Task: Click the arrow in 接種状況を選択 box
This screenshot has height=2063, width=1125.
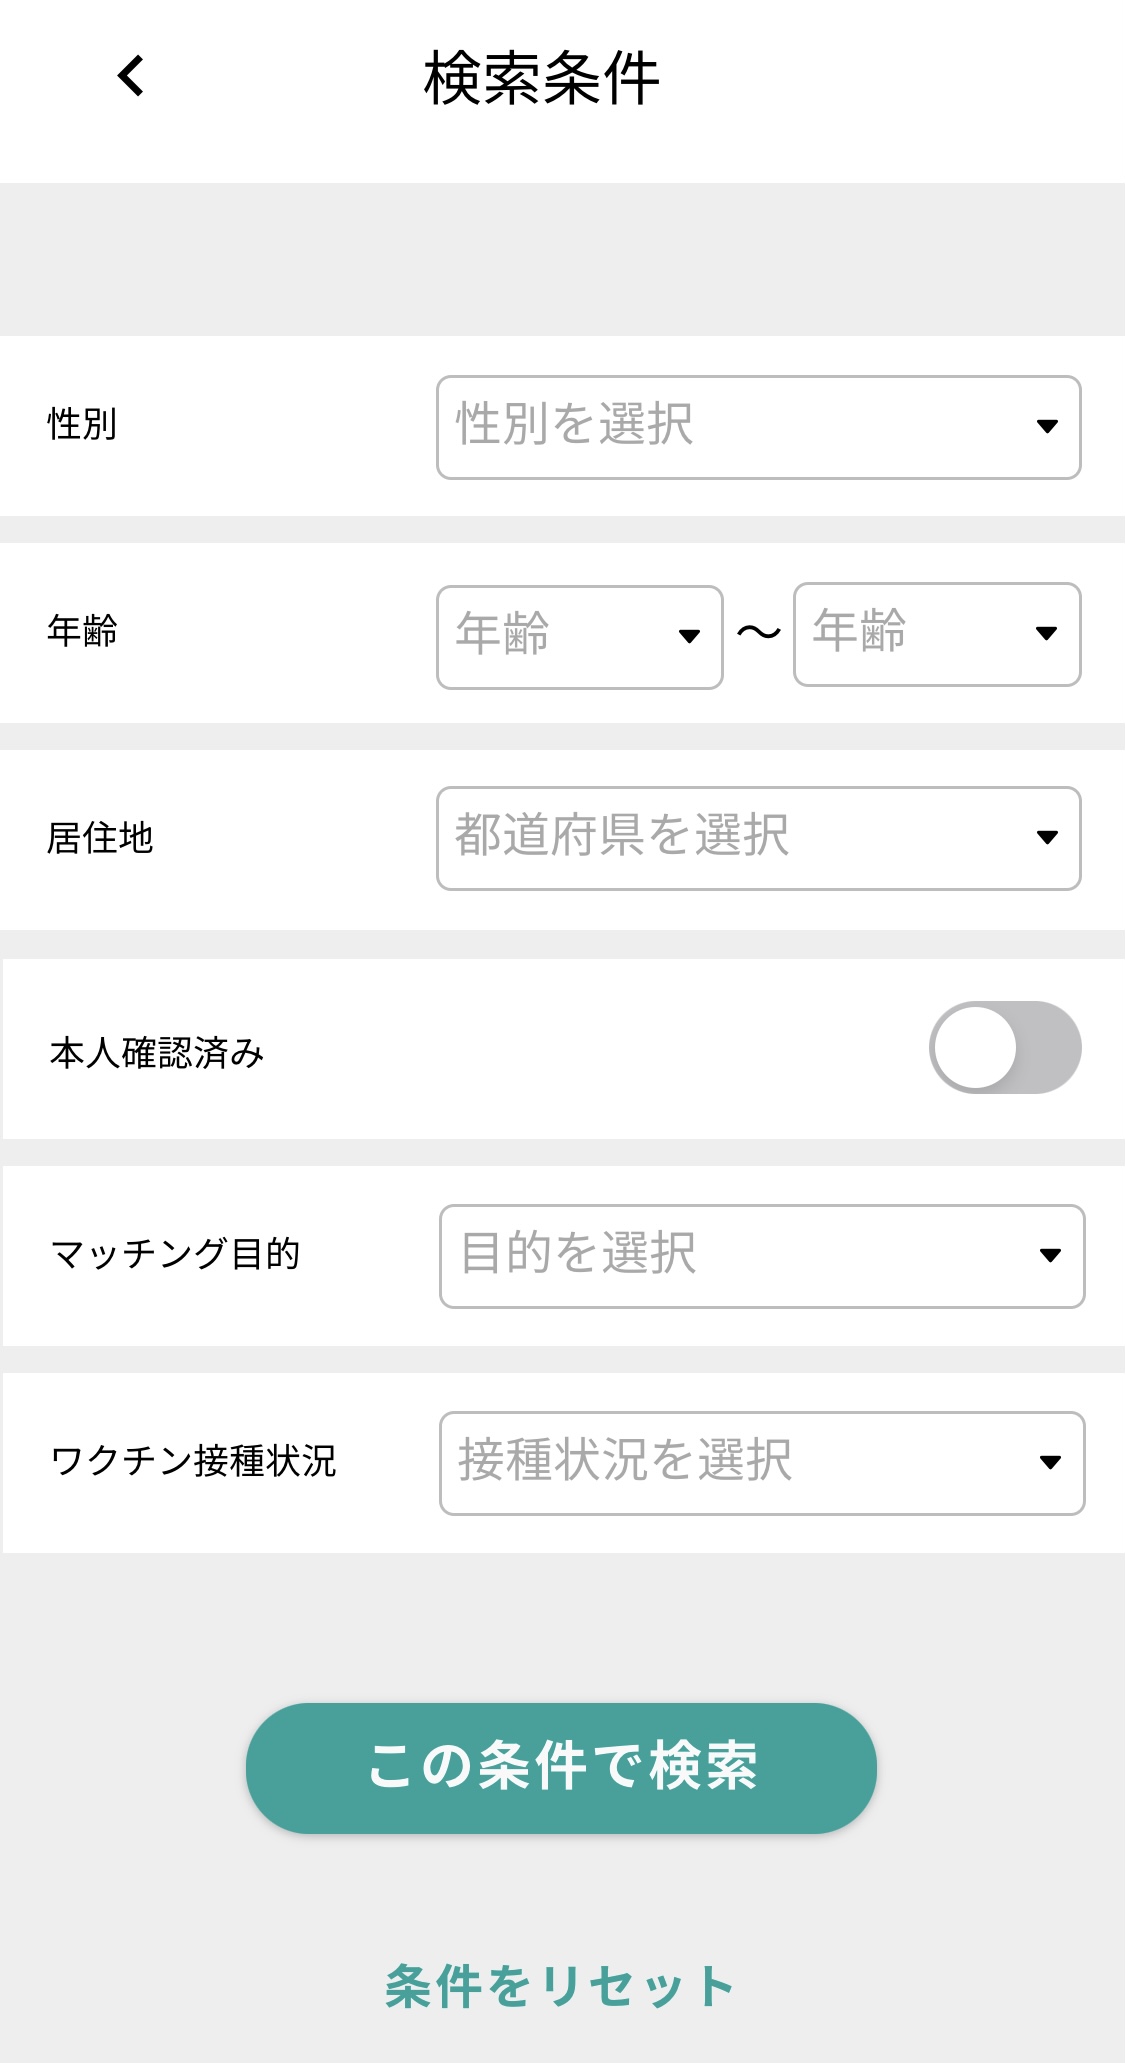Action: pyautogui.click(x=1050, y=1463)
